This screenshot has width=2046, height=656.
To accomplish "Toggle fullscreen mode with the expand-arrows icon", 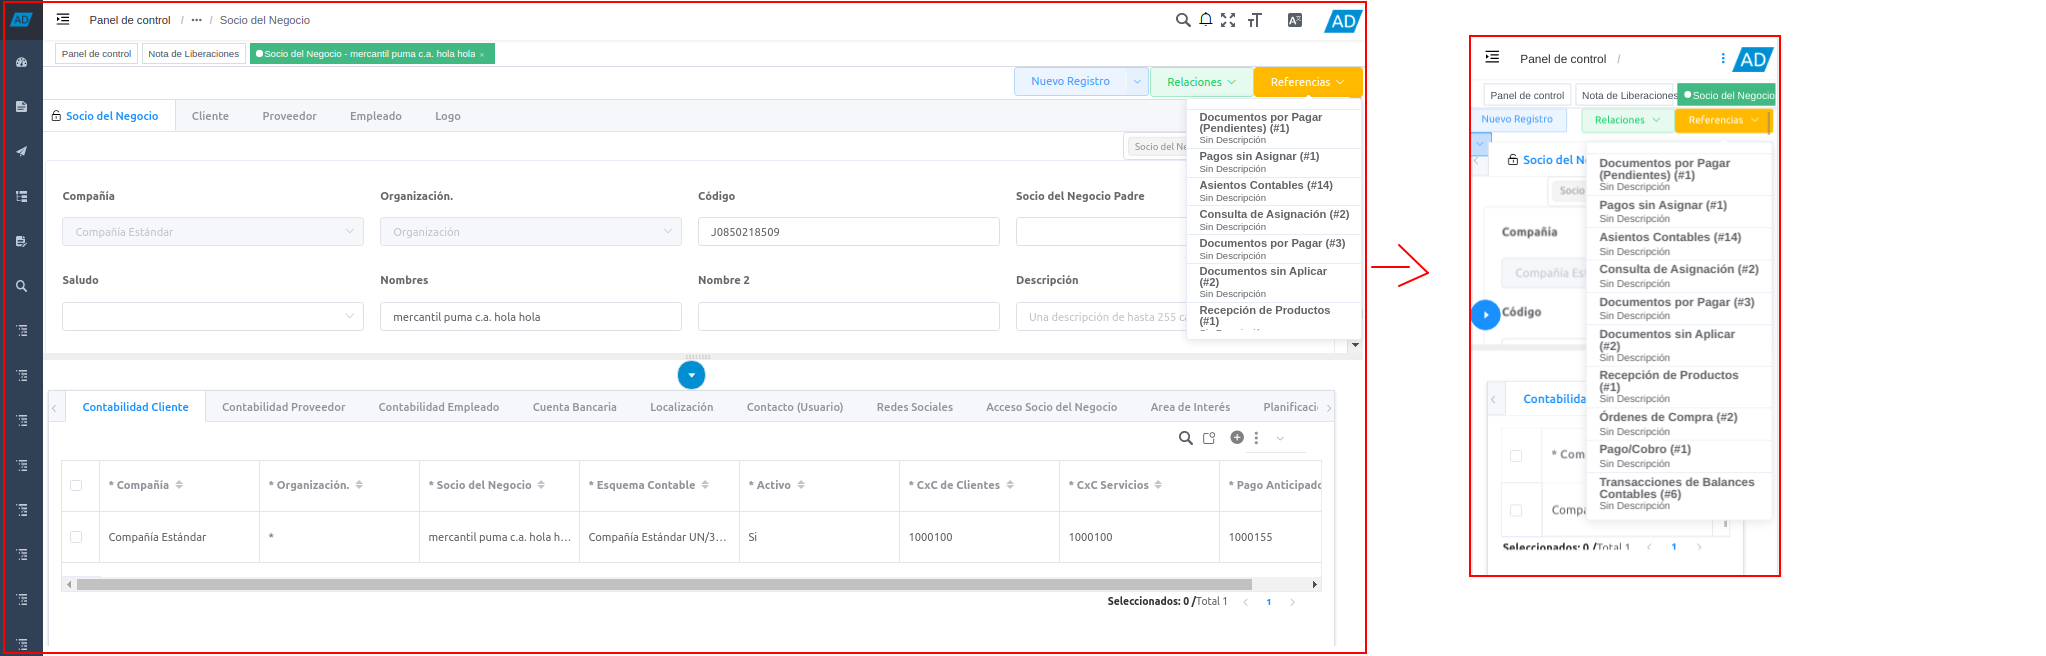I will click(x=1228, y=20).
